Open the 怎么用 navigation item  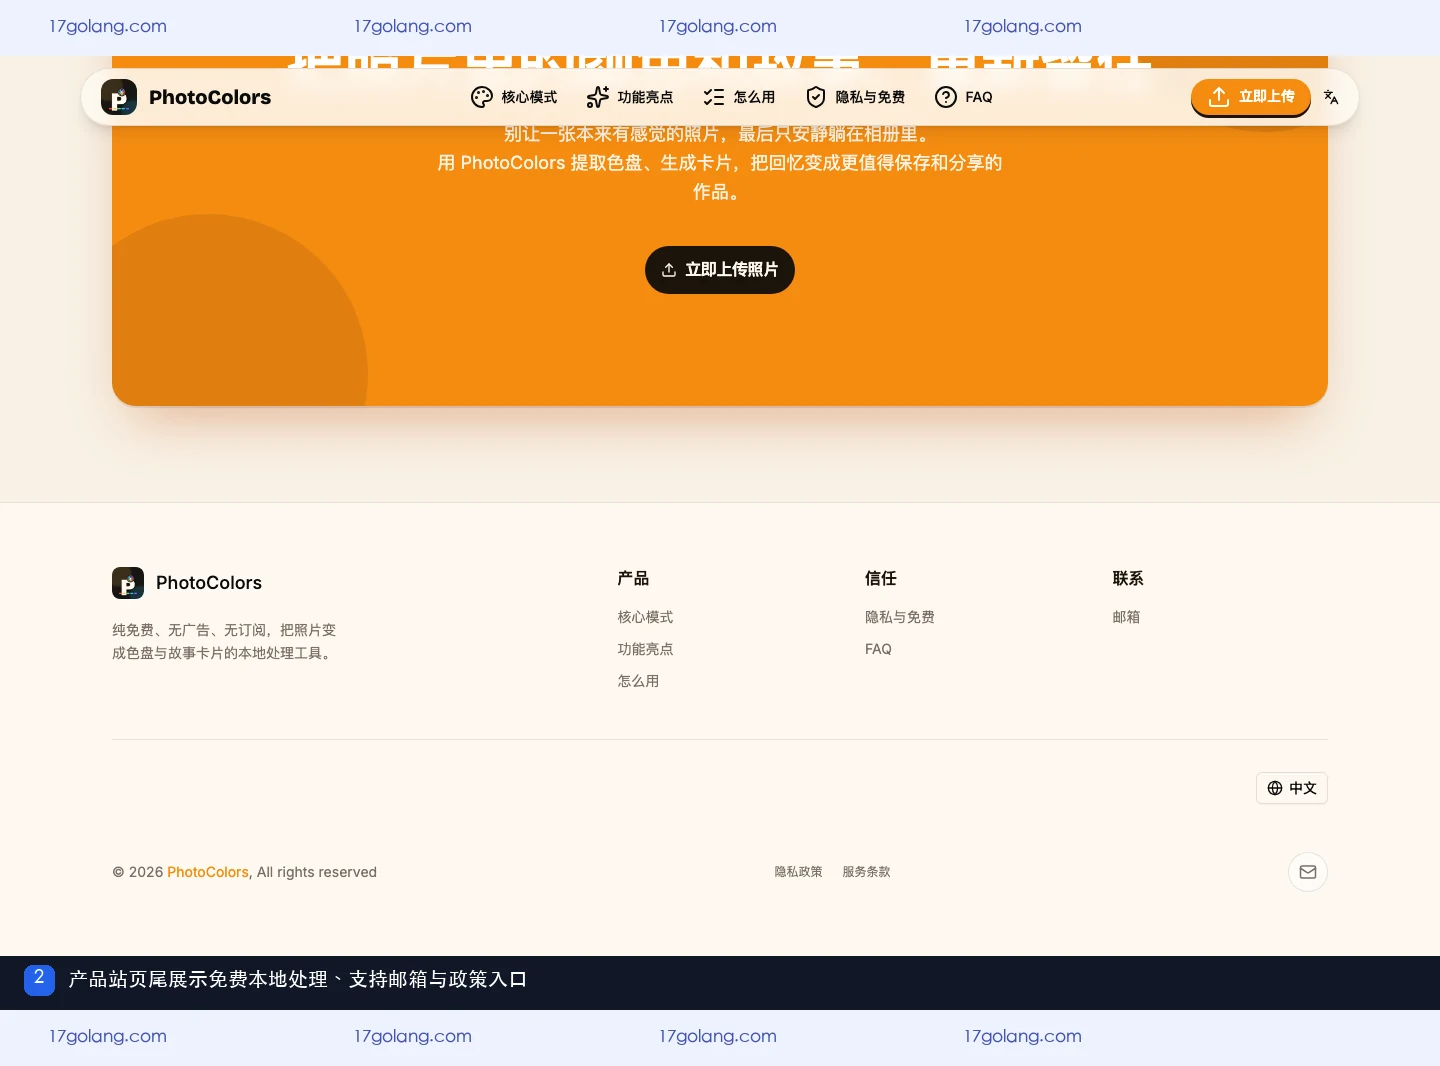(740, 97)
